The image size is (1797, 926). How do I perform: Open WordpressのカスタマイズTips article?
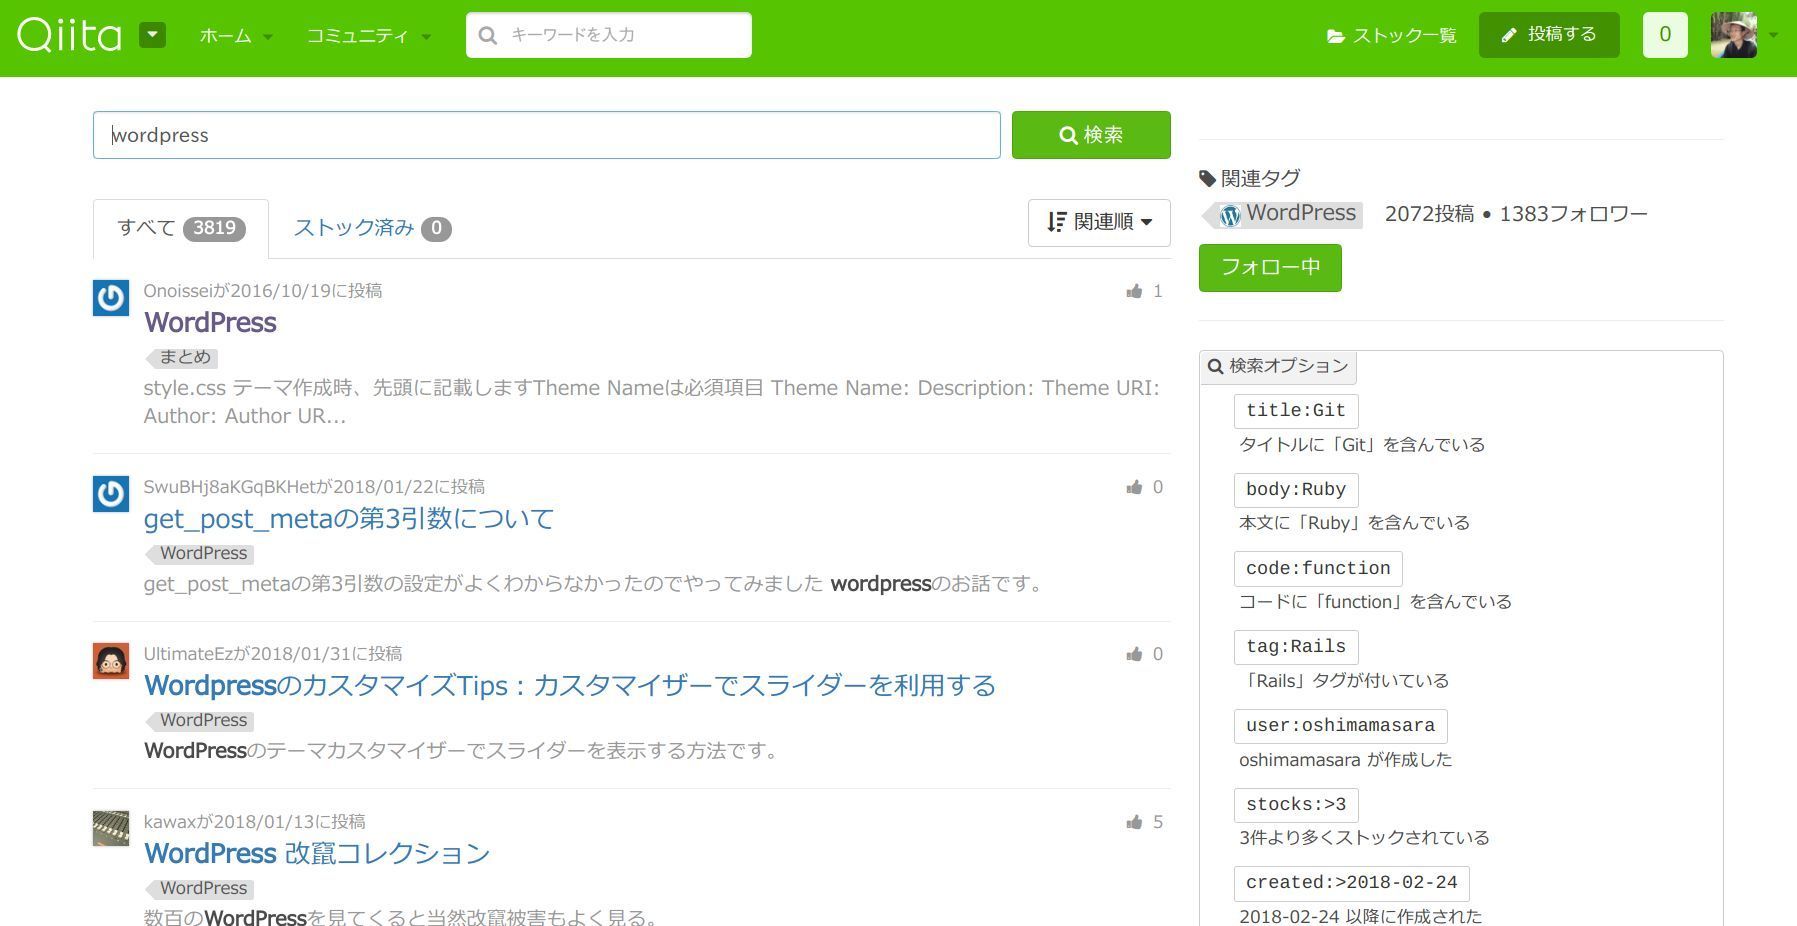tap(570, 685)
